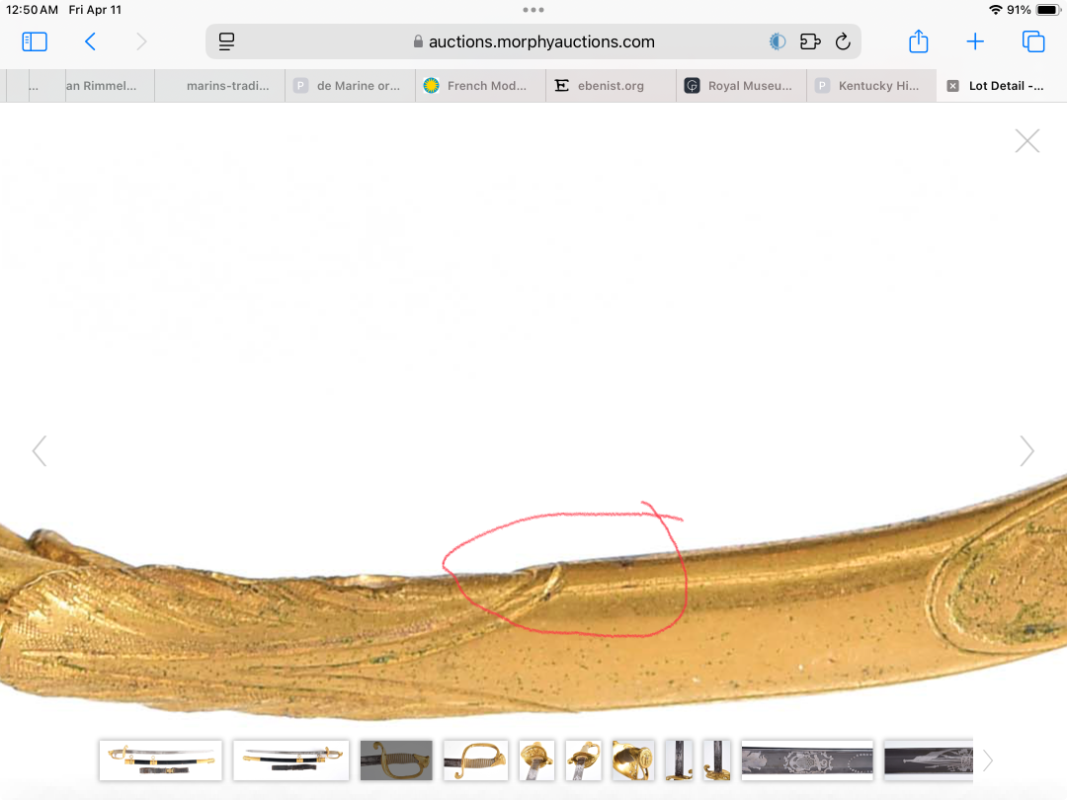The height and width of the screenshot is (800, 1067).
Task: Open the extensions puzzle icon
Action: (x=810, y=41)
